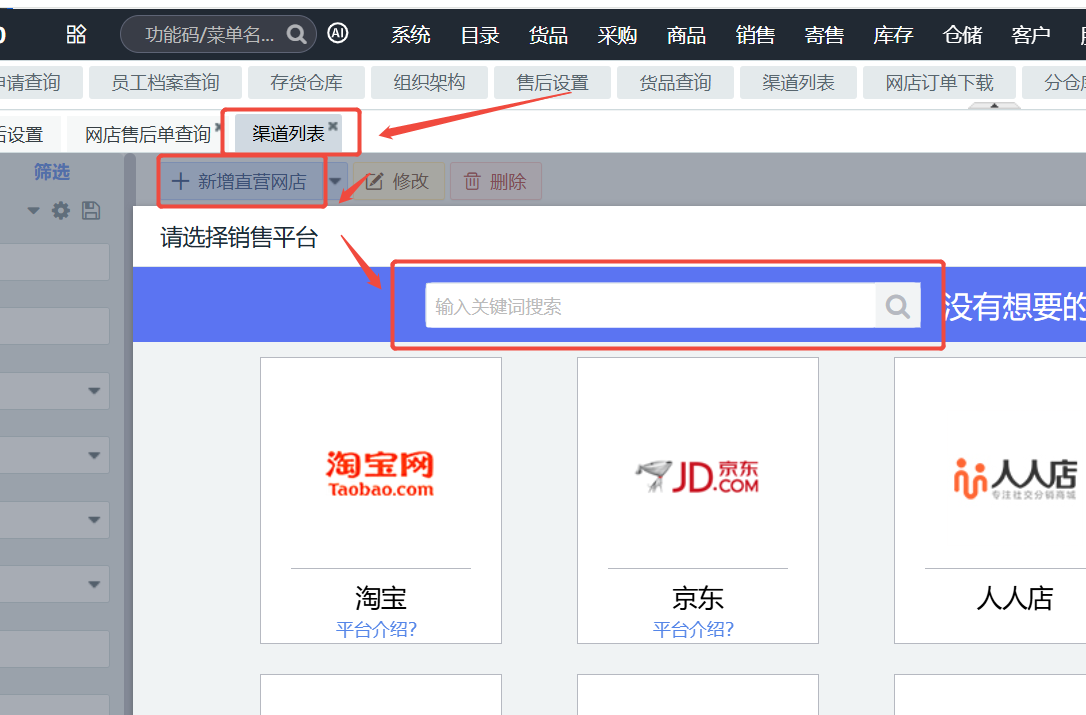
Task: Close the 渠道列表 tab
Action: [333, 126]
